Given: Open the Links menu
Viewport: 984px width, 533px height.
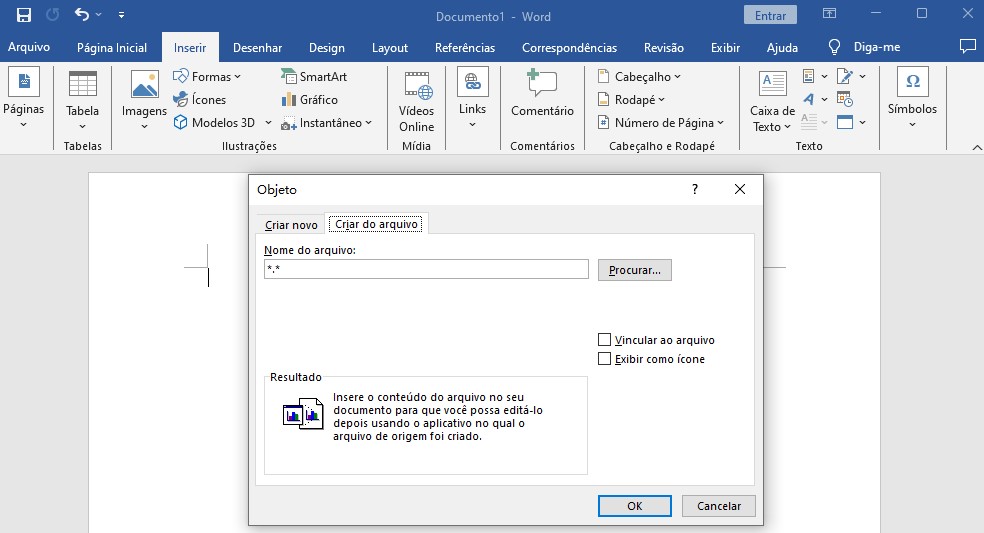Looking at the screenshot, I should click(x=473, y=99).
